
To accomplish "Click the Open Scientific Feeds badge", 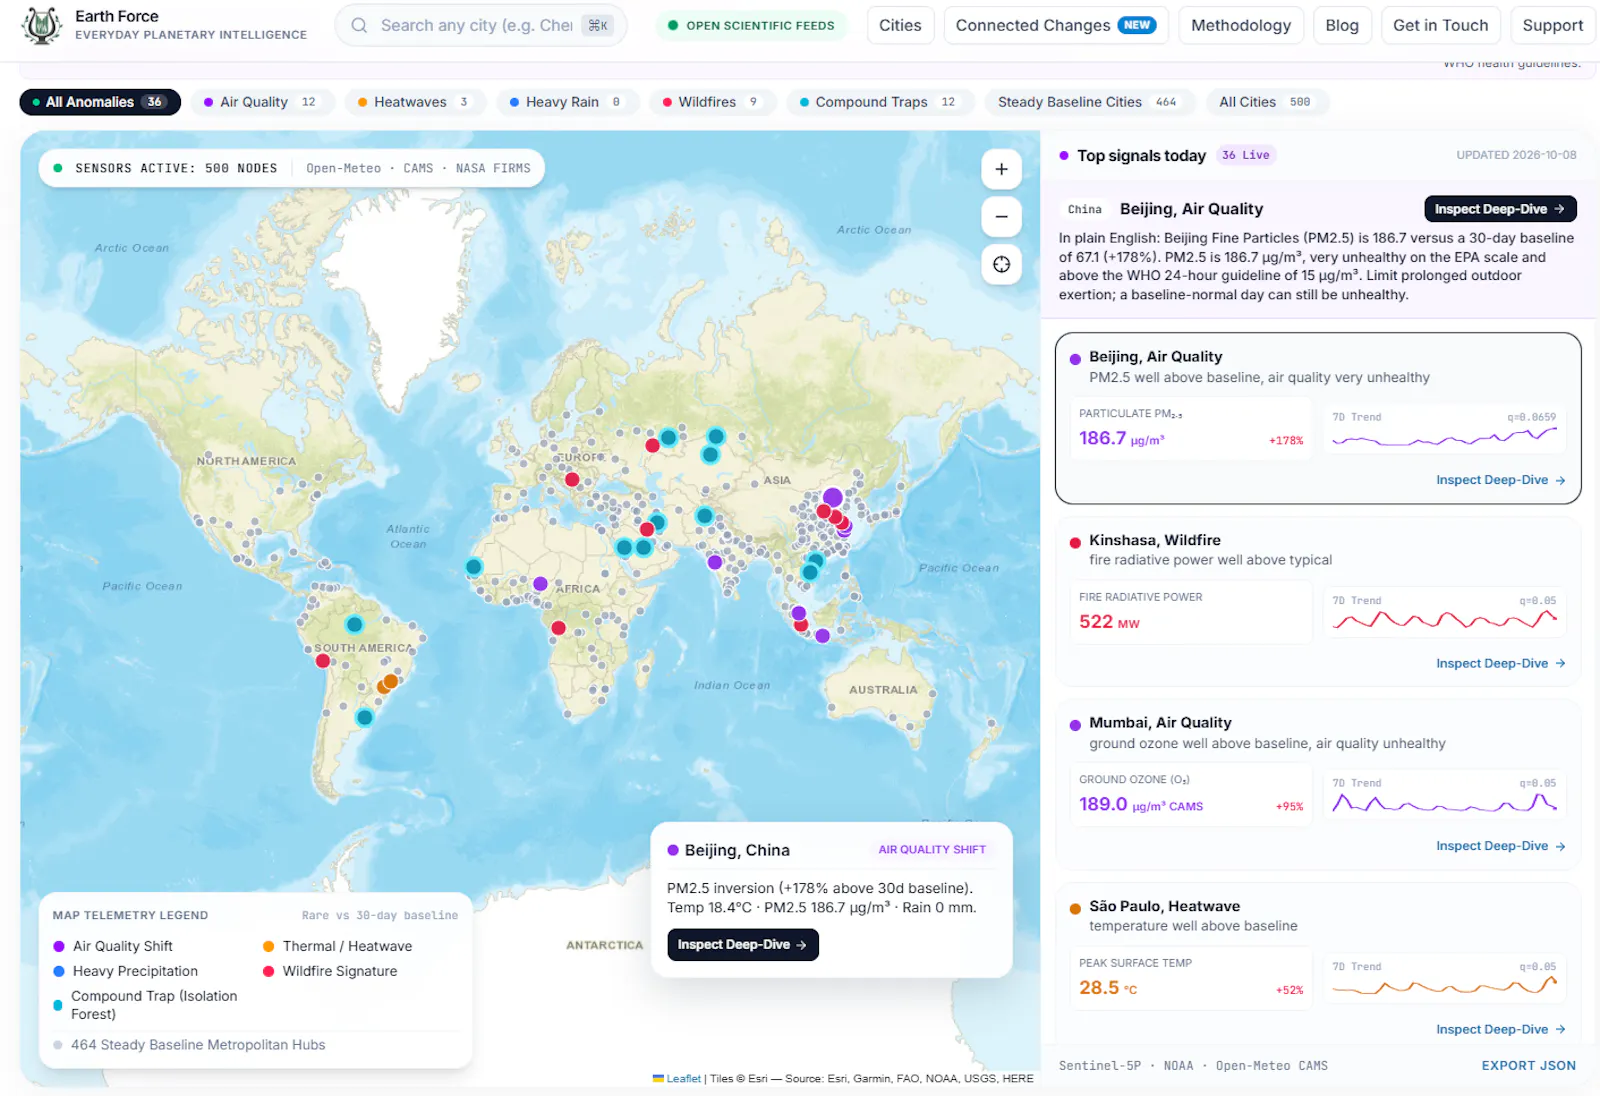I will click(x=751, y=25).
